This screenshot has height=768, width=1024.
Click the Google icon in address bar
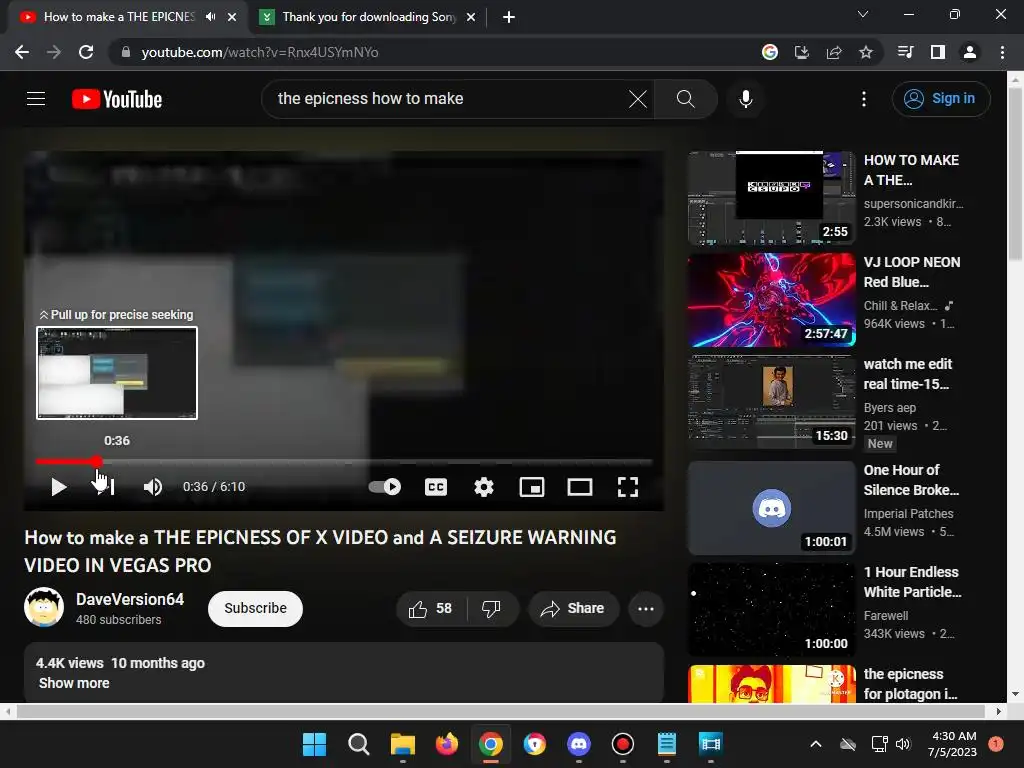click(x=769, y=52)
